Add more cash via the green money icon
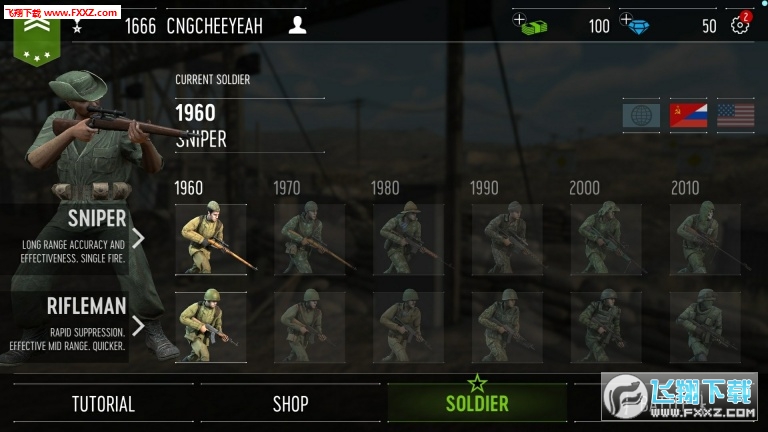The image size is (768, 432). click(529, 24)
